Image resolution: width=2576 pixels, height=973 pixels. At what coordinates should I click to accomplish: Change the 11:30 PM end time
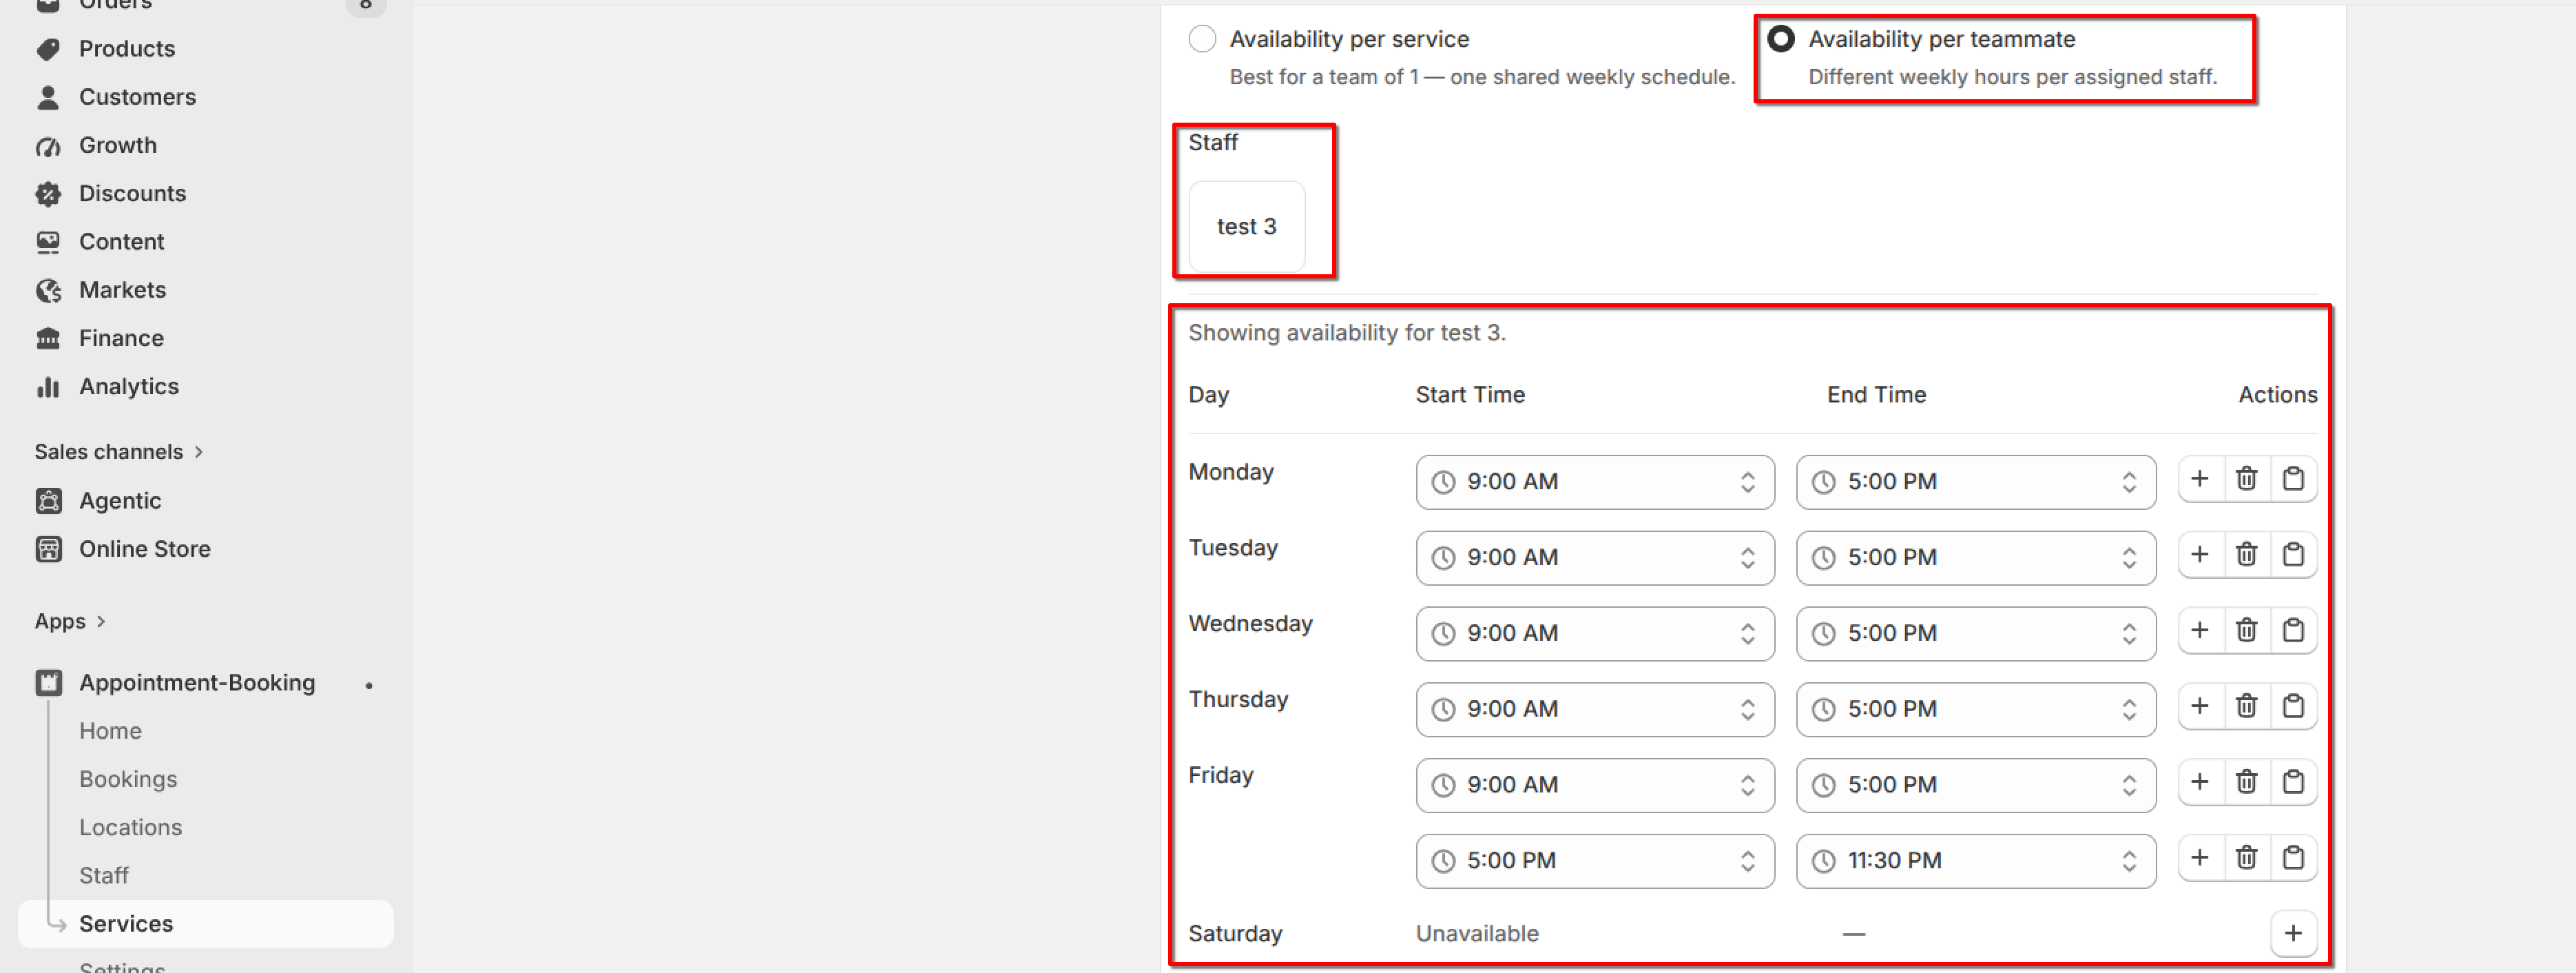1976,862
